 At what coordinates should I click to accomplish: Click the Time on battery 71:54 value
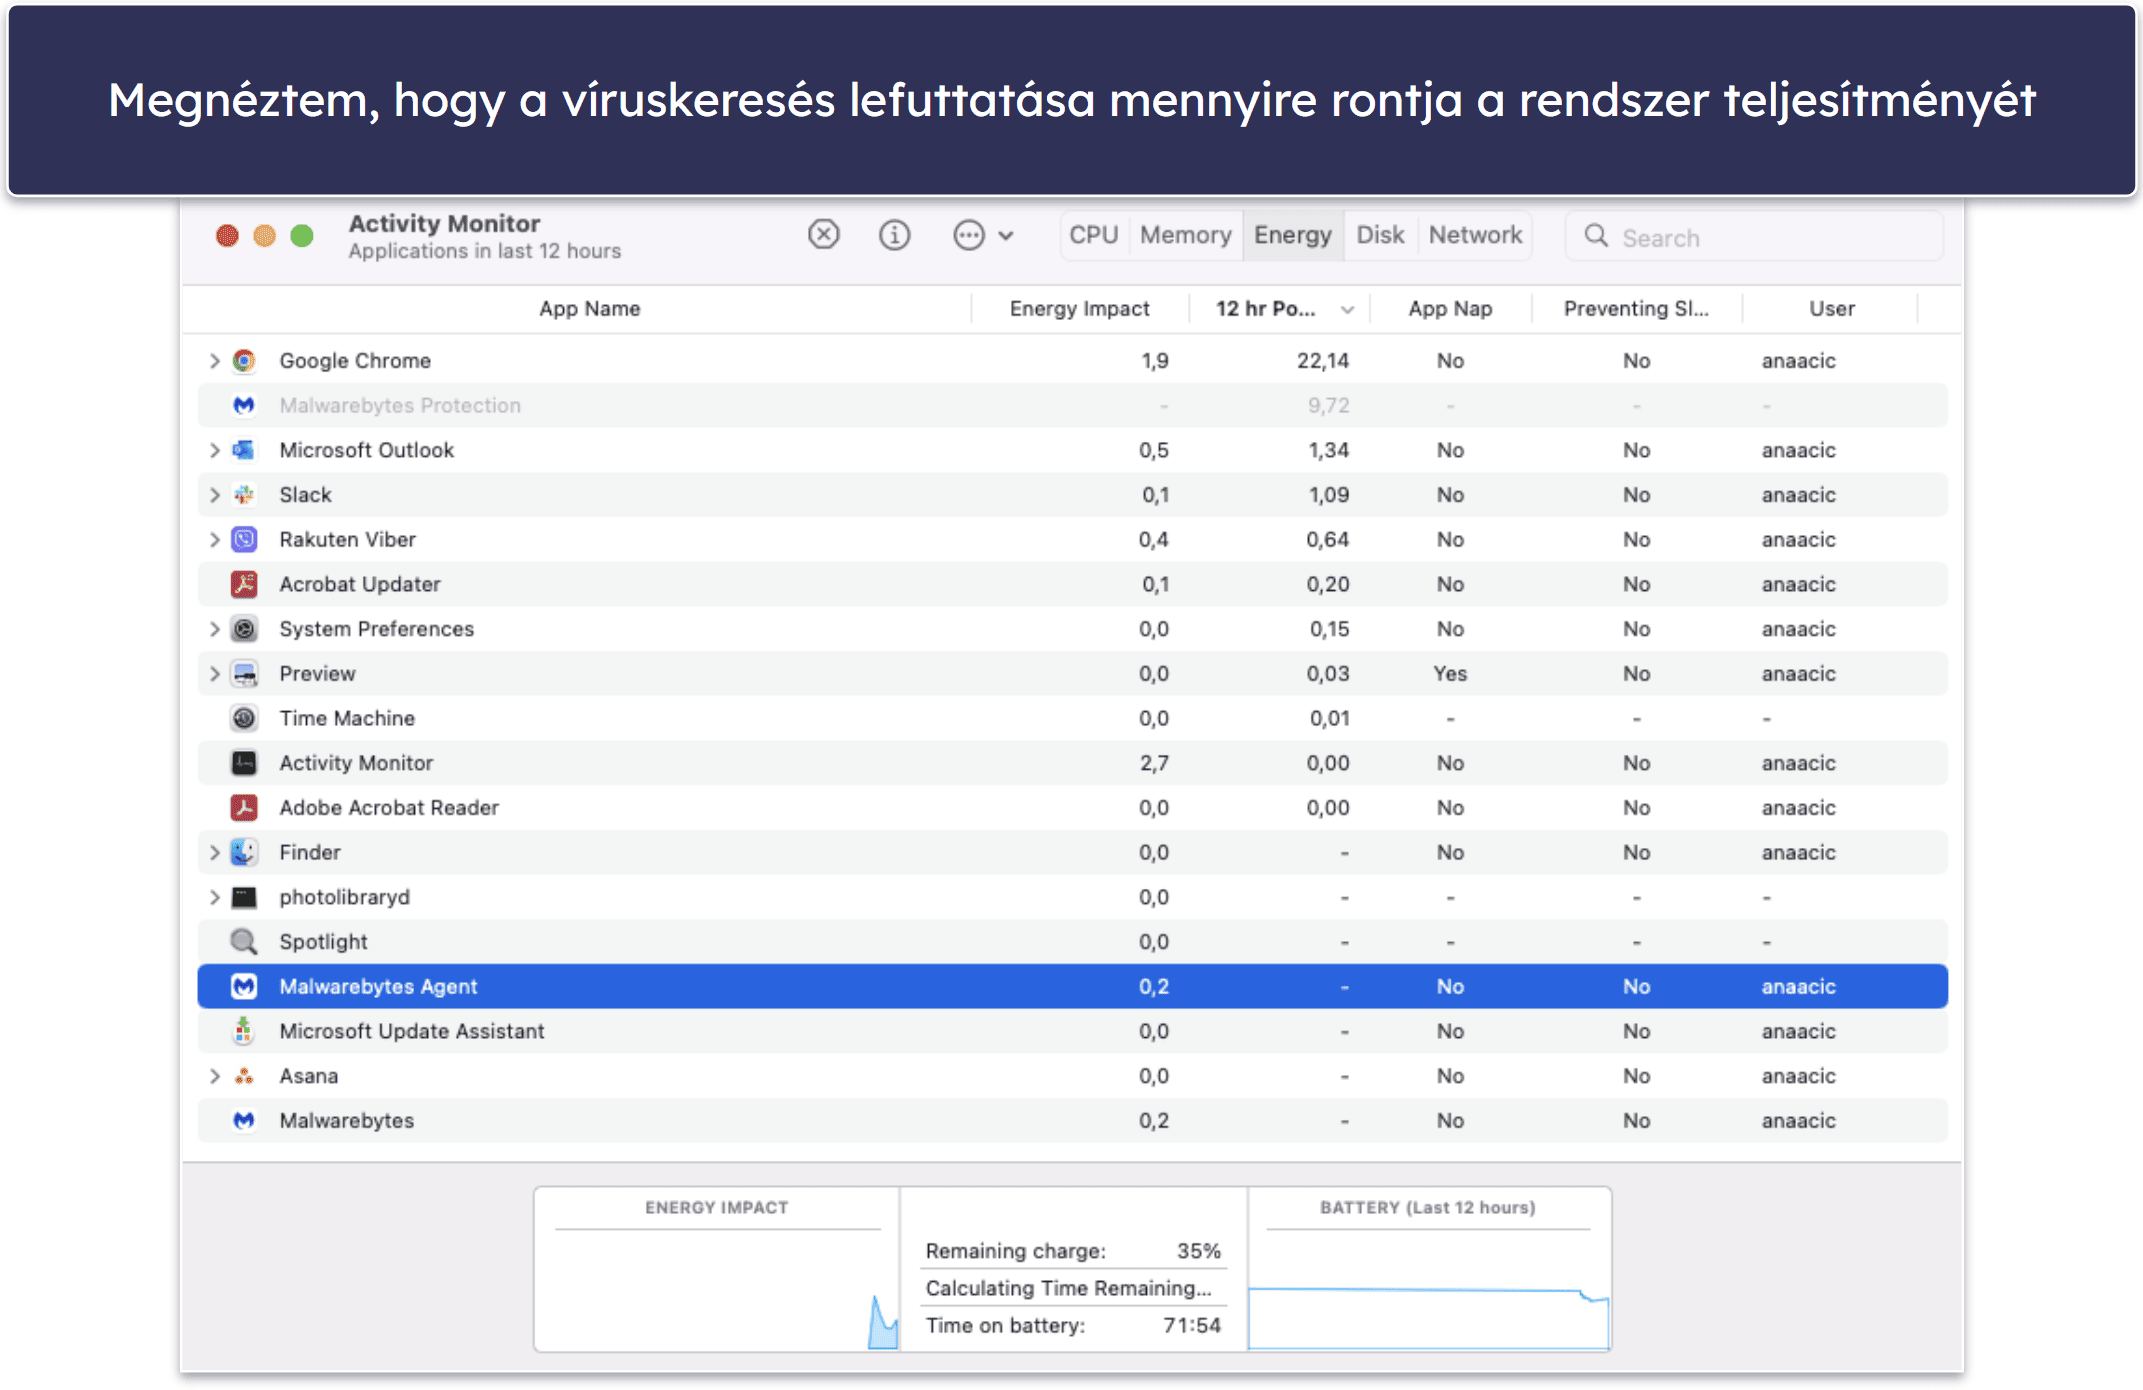point(1192,1325)
